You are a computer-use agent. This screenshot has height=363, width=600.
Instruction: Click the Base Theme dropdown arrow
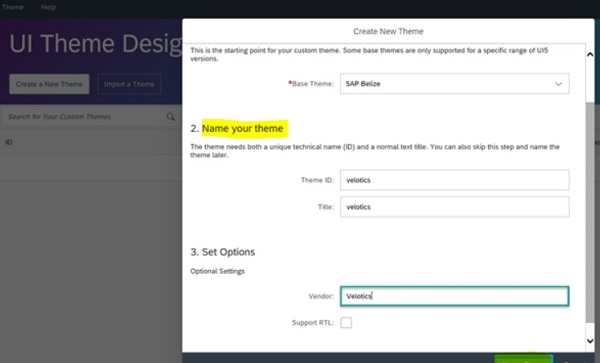point(559,84)
